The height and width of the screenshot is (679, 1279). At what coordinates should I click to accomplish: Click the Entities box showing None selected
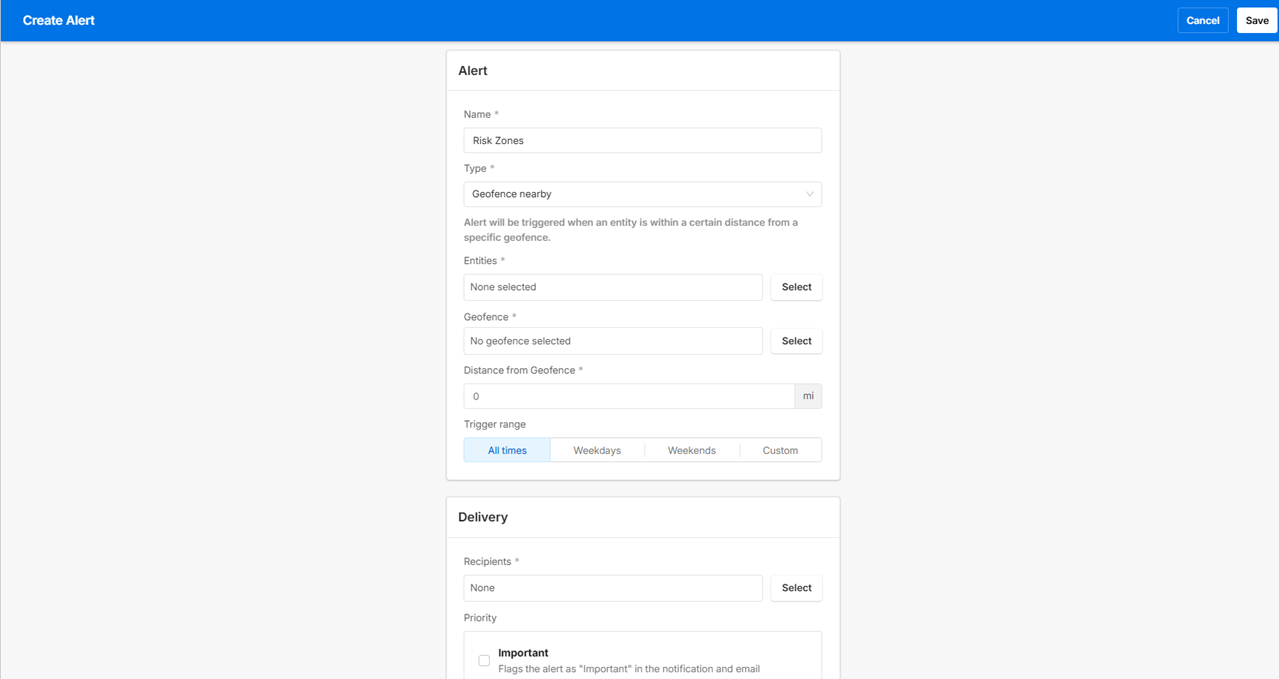612,287
